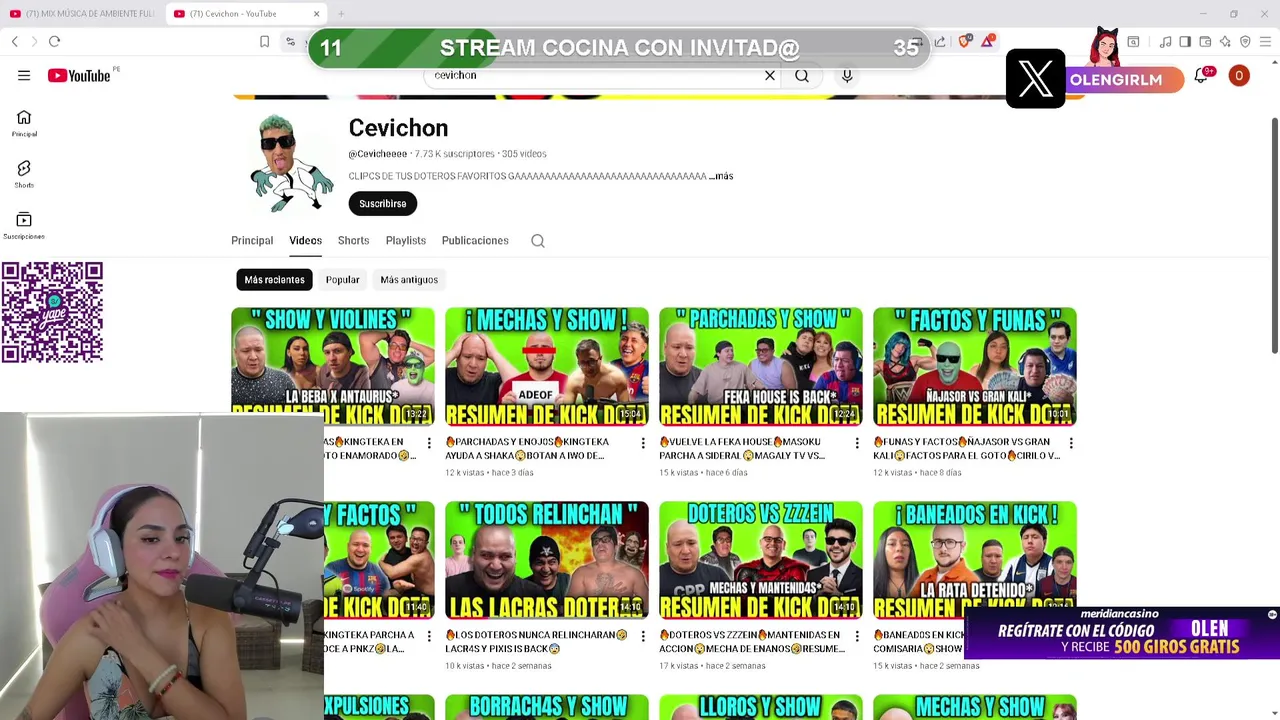Open Shorts in the left sidebar
The width and height of the screenshot is (1280, 720).
pyautogui.click(x=24, y=174)
